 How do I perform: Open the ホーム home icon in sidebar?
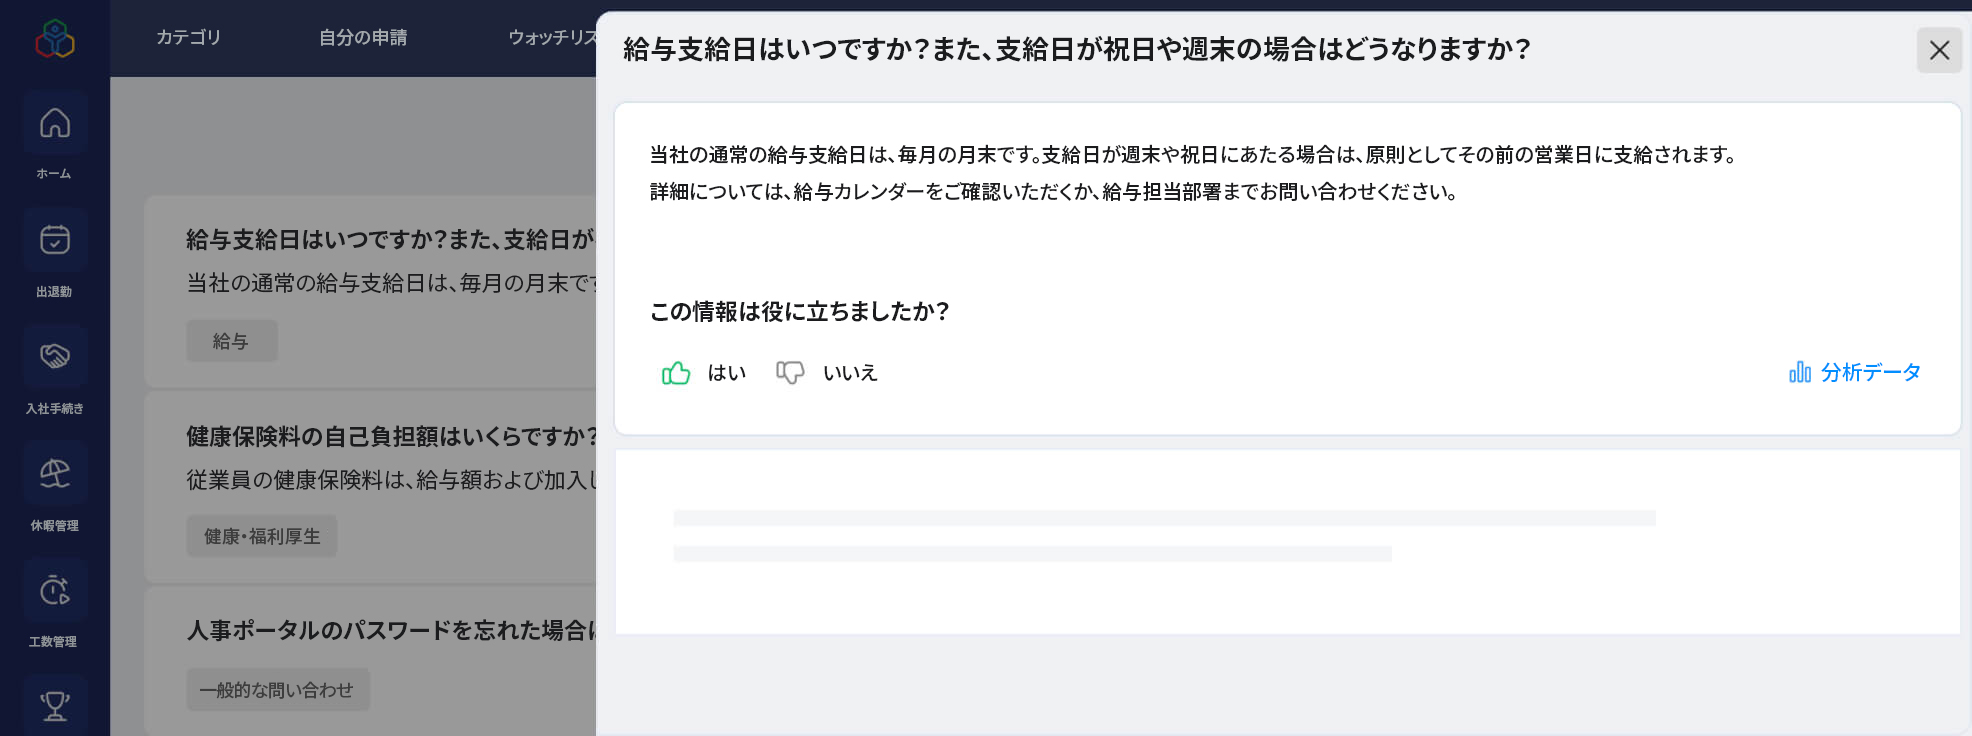pos(55,123)
